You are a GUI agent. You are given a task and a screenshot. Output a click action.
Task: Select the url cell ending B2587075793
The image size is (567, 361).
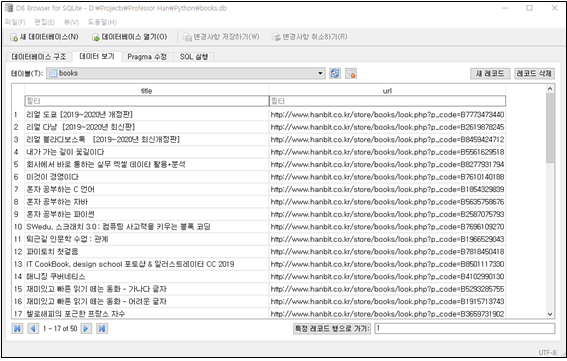387,214
